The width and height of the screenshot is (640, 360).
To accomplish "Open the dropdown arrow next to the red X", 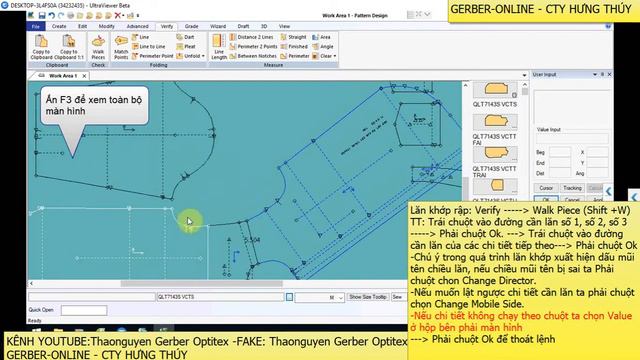I will 123,16.
